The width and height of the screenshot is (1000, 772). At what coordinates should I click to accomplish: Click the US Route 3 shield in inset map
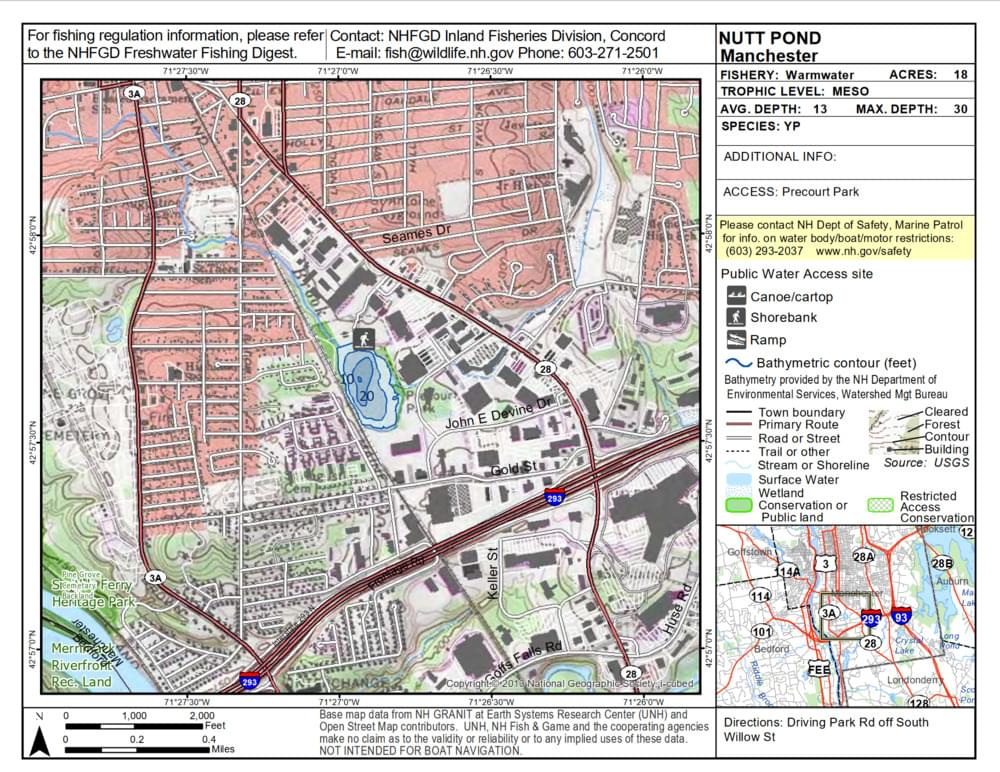[826, 565]
